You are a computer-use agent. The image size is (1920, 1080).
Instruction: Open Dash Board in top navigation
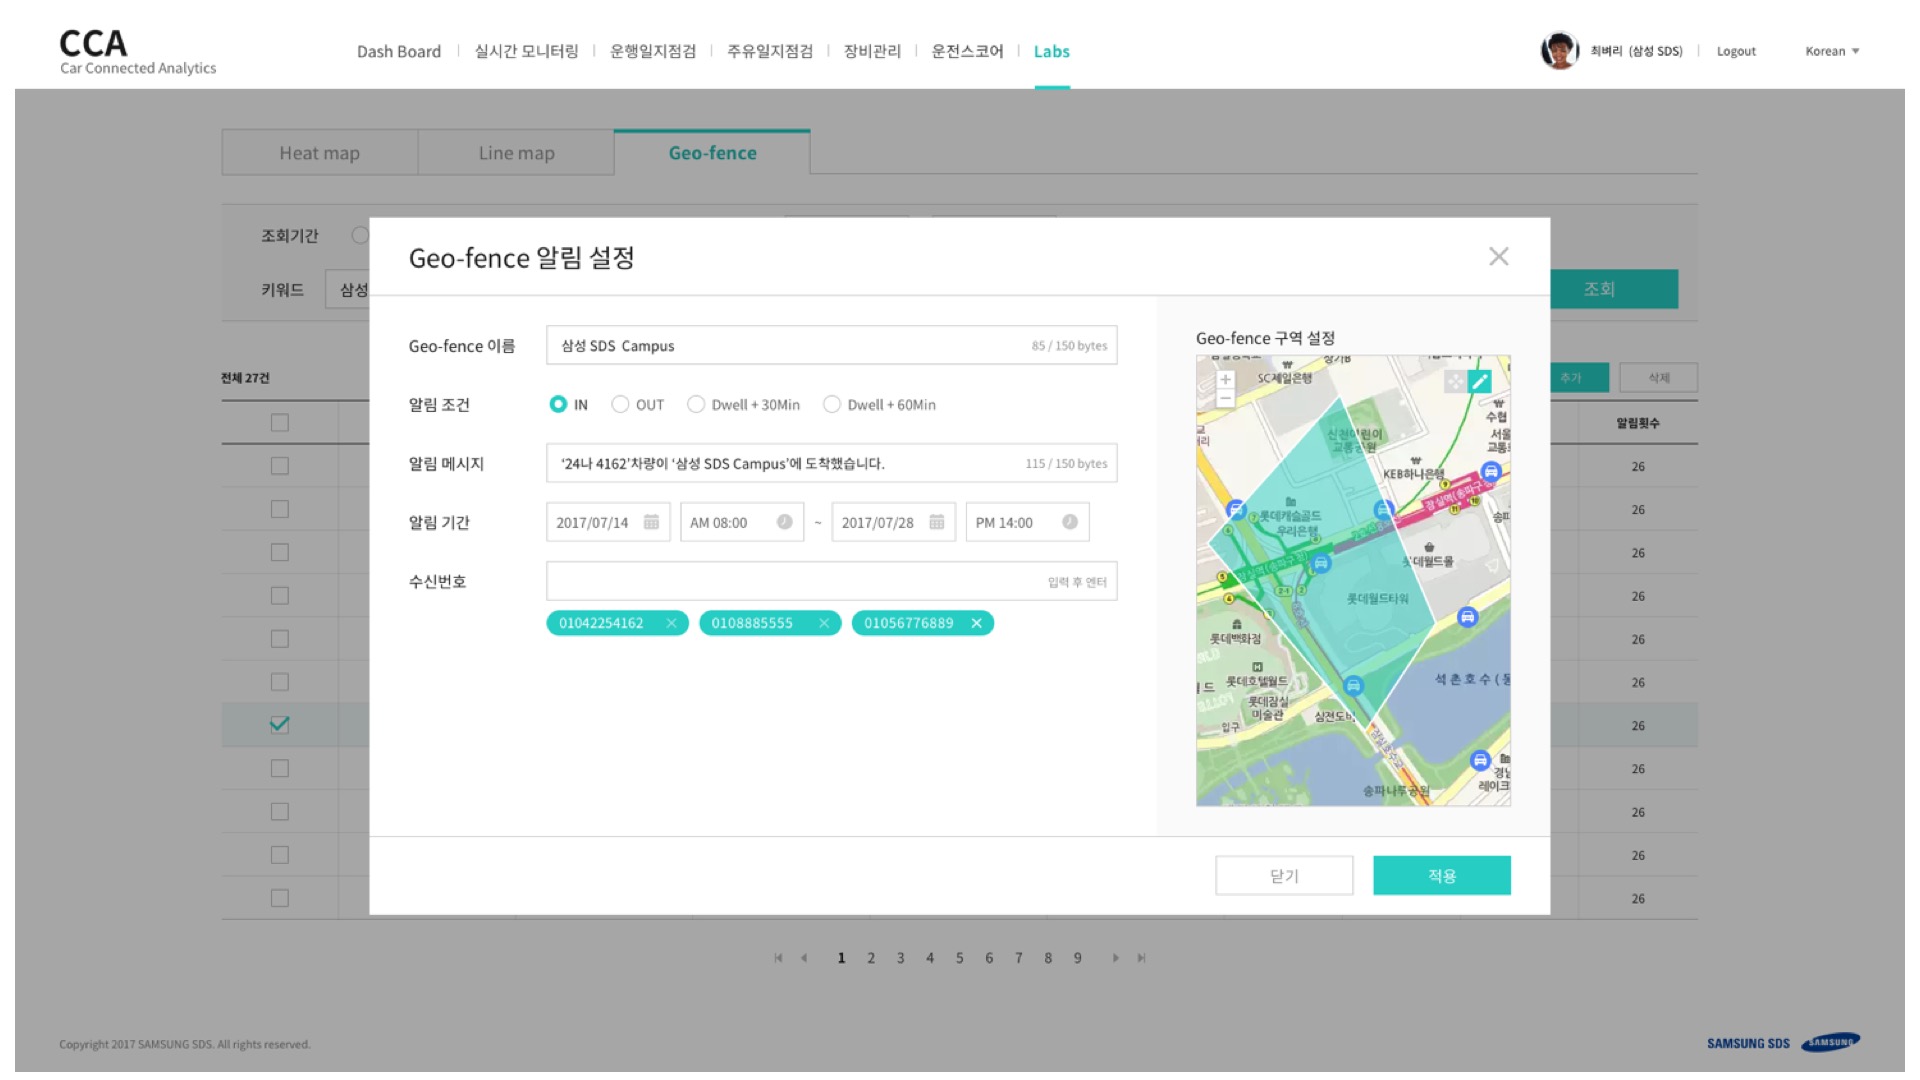click(x=398, y=51)
